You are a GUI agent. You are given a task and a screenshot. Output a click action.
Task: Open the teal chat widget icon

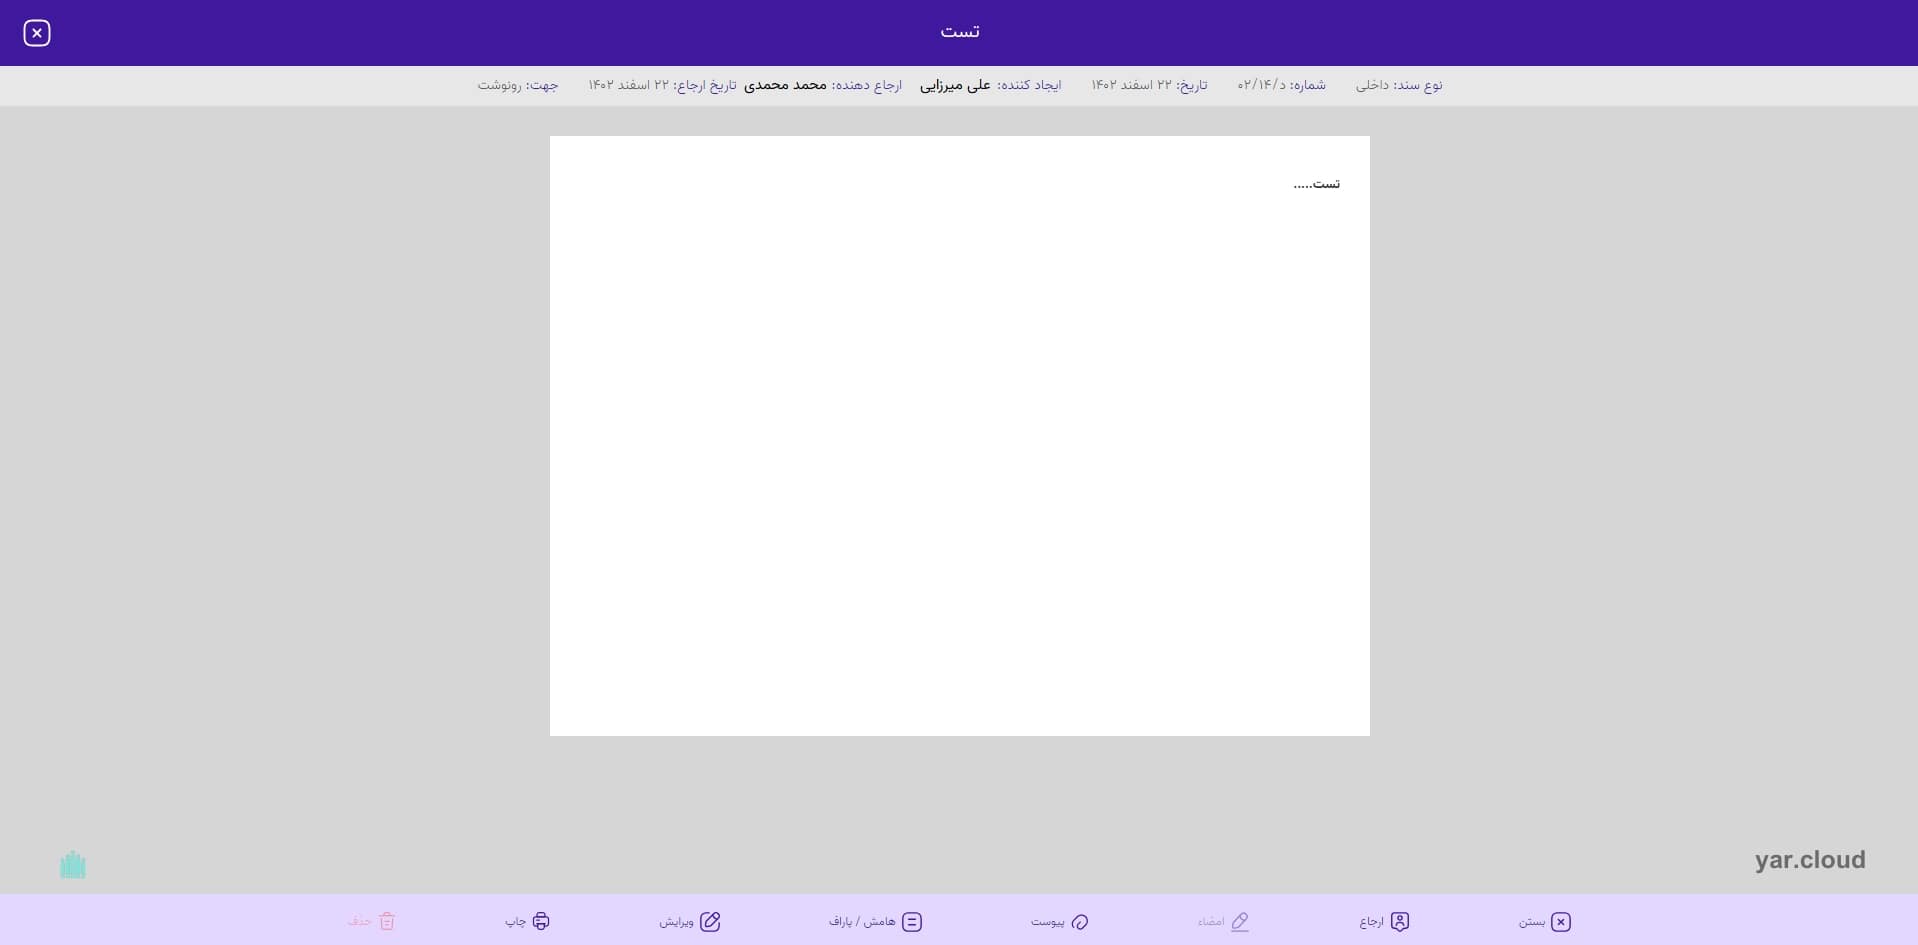(73, 865)
